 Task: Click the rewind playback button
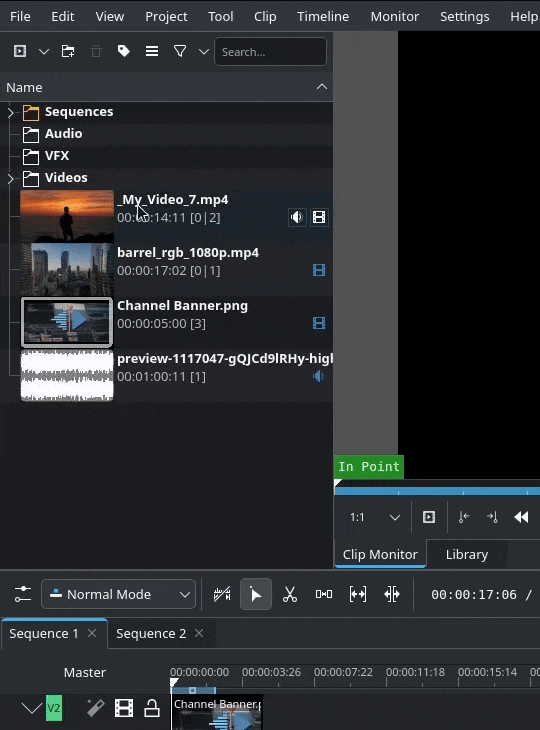pyautogui.click(x=521, y=517)
